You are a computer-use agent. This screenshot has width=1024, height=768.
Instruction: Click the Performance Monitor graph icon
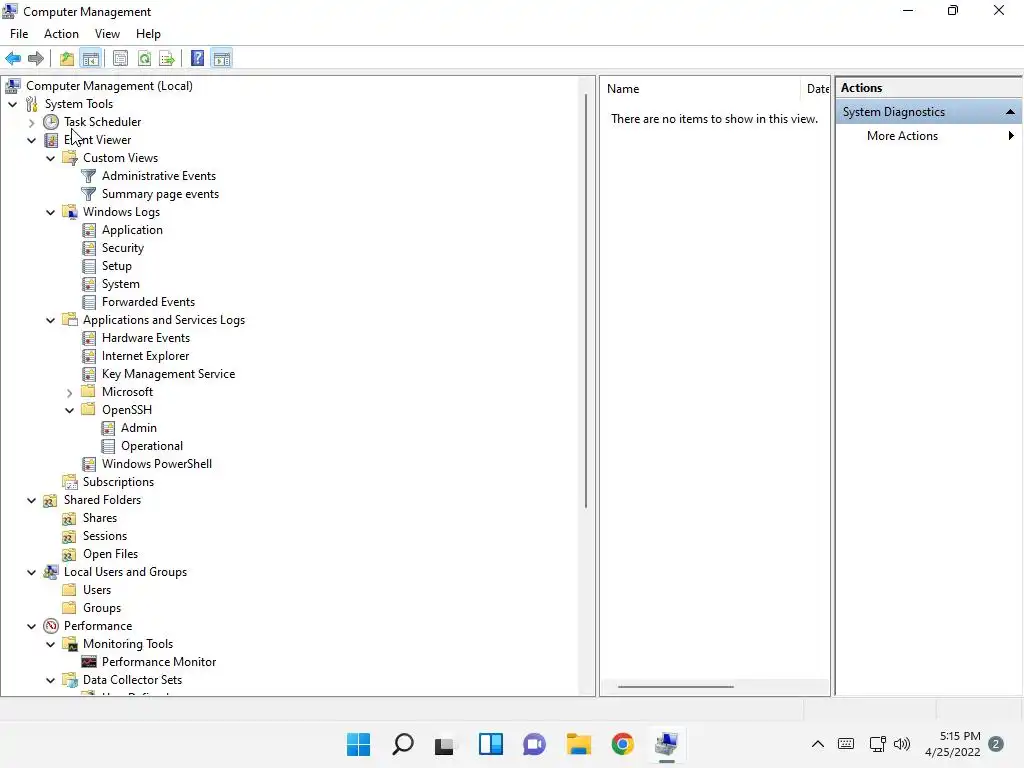coord(89,662)
